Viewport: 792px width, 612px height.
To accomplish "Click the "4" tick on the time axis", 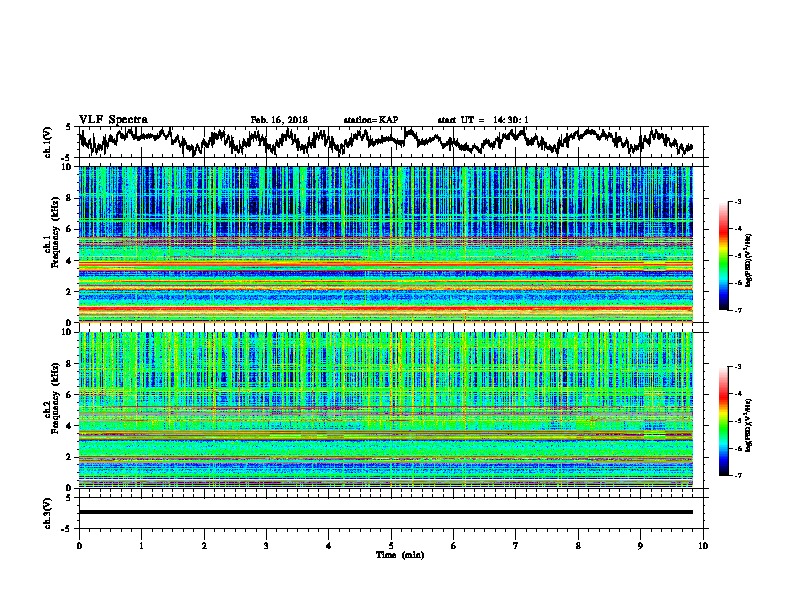I will pos(328,546).
